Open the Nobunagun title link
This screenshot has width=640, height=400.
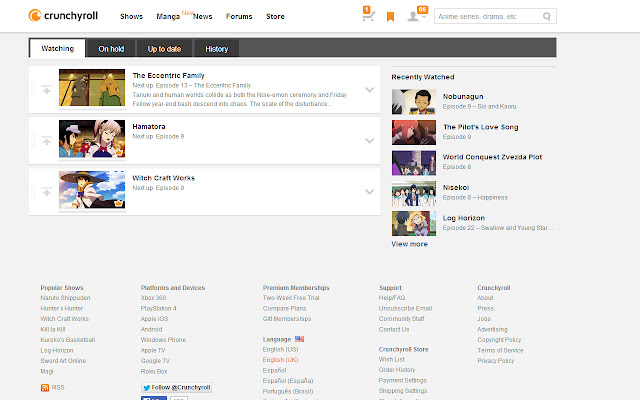[x=463, y=96]
